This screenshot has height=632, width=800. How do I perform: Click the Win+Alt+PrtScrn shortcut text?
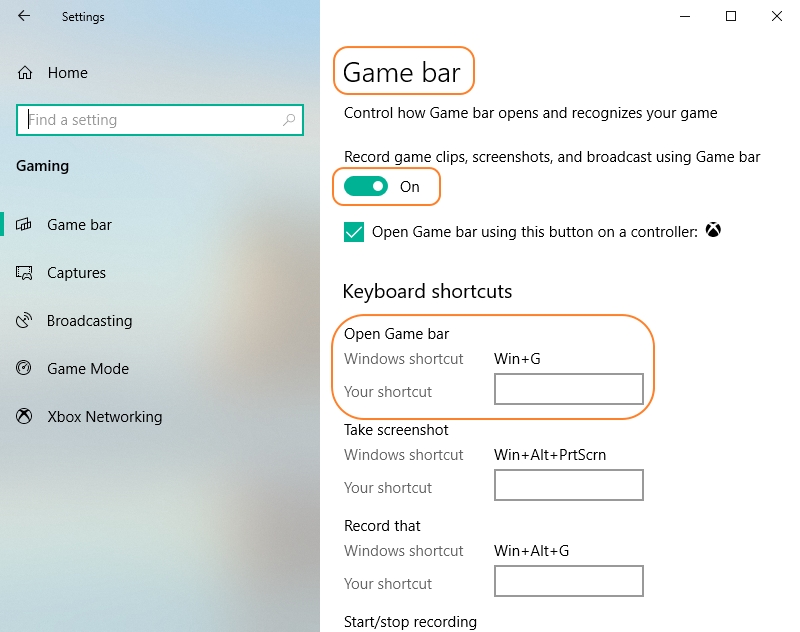550,454
